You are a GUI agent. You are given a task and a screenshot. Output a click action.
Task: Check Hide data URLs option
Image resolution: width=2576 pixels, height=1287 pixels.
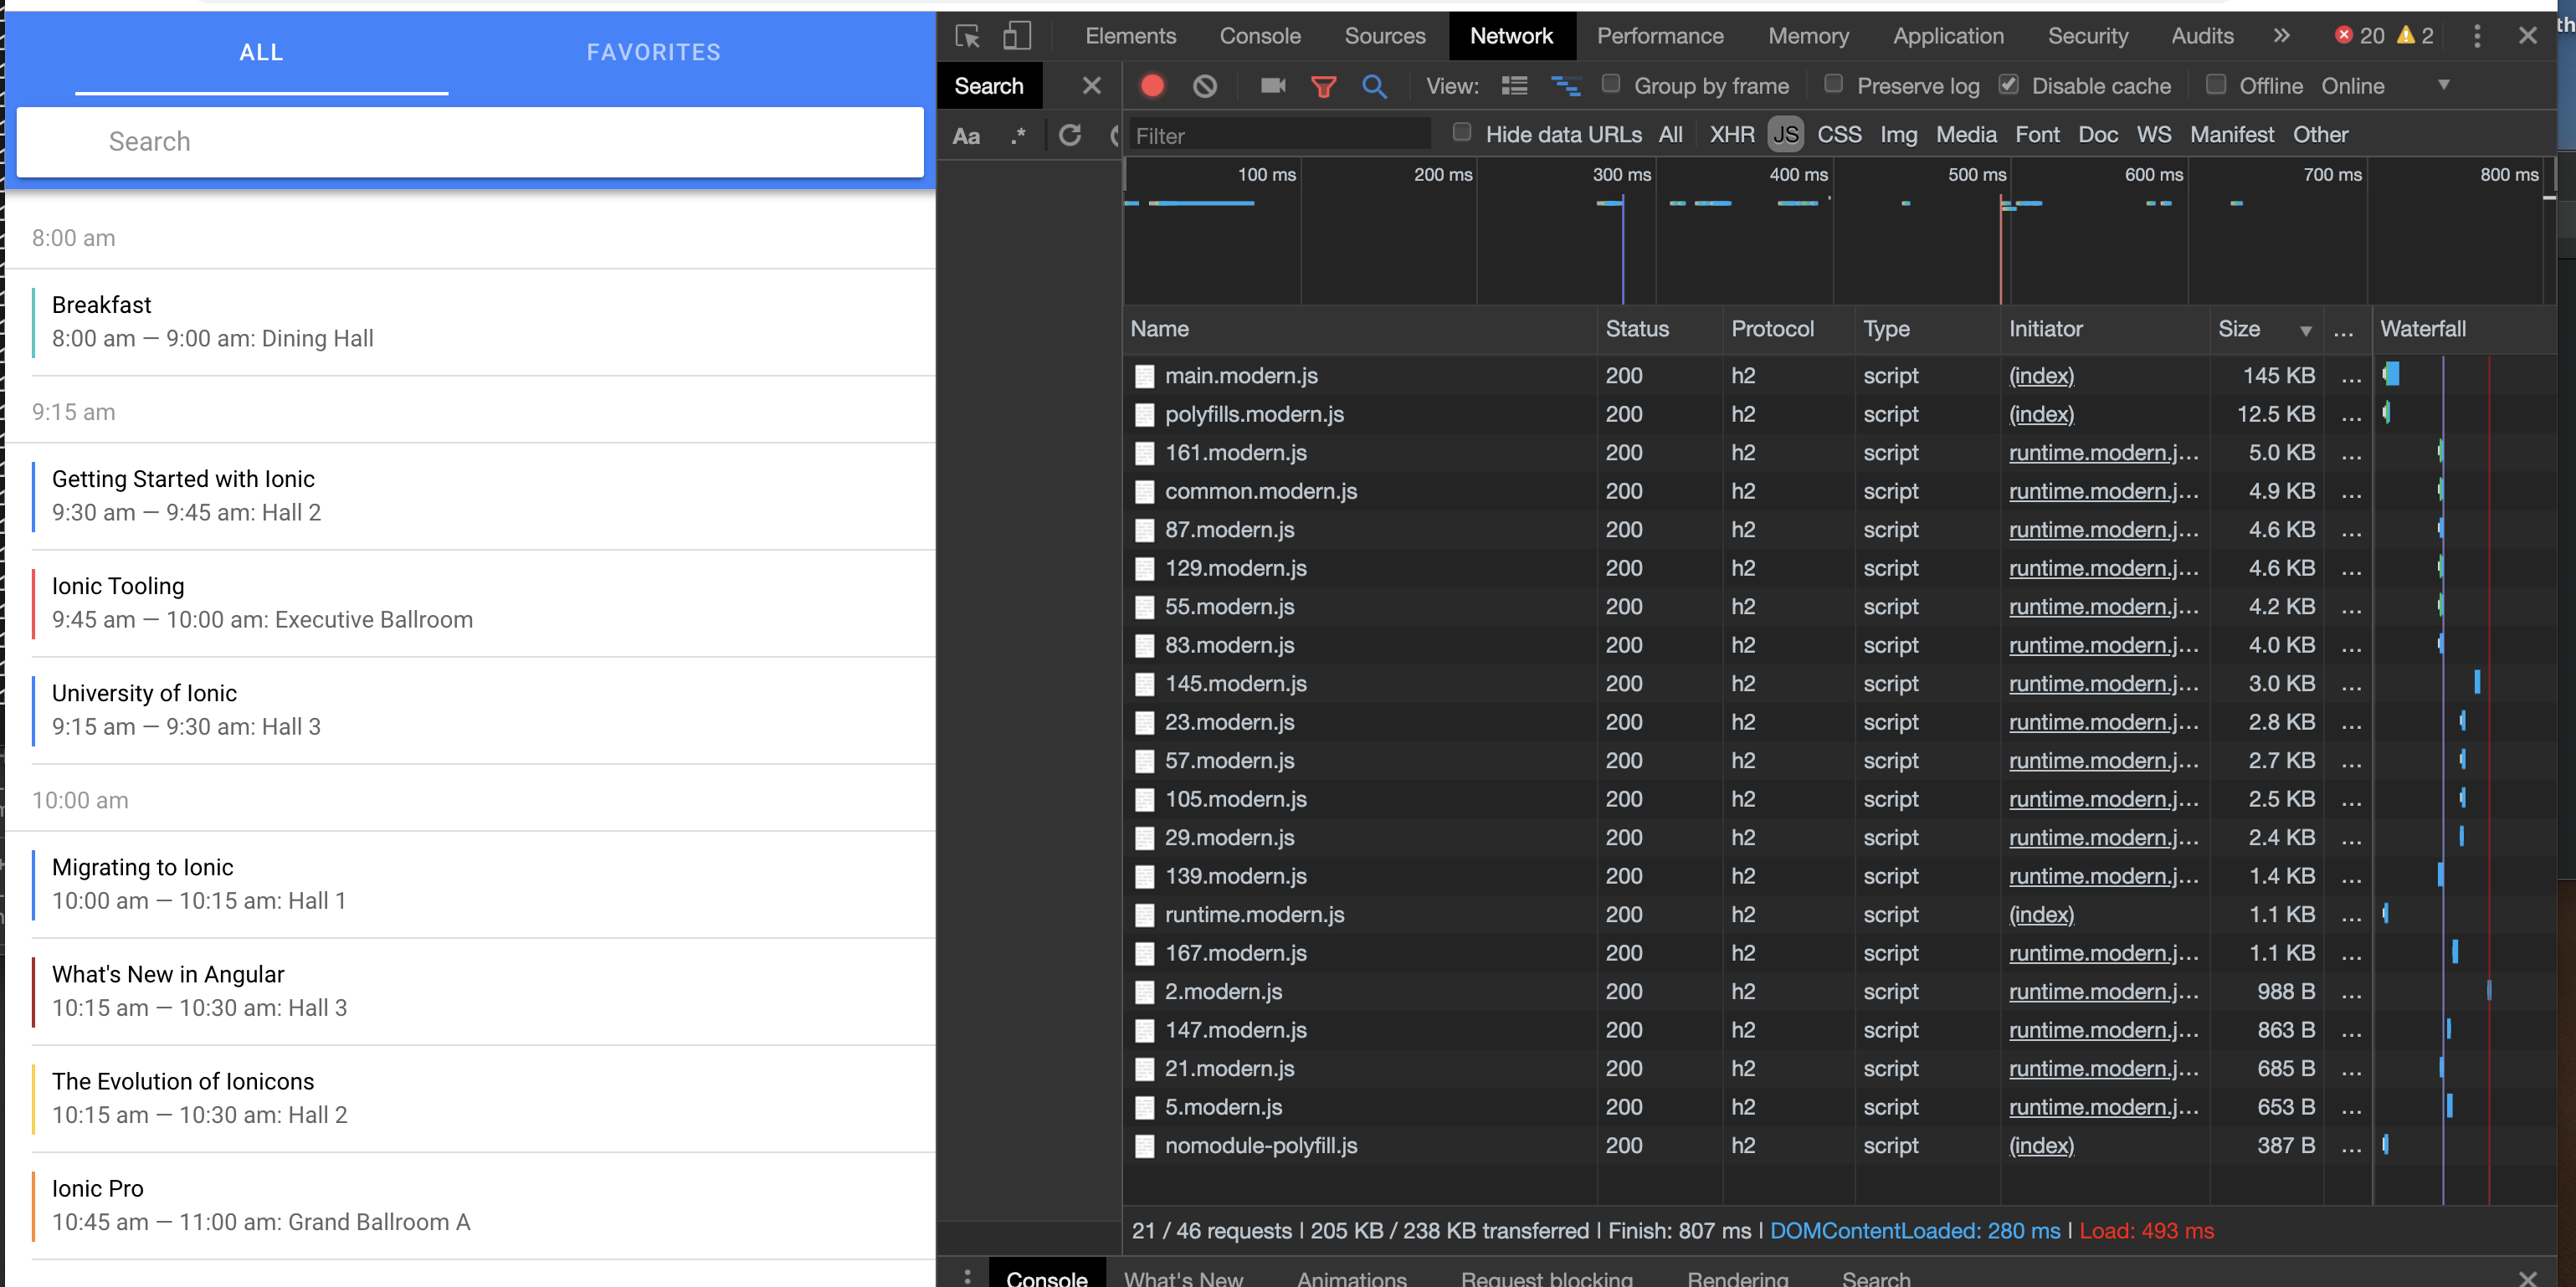point(1462,132)
